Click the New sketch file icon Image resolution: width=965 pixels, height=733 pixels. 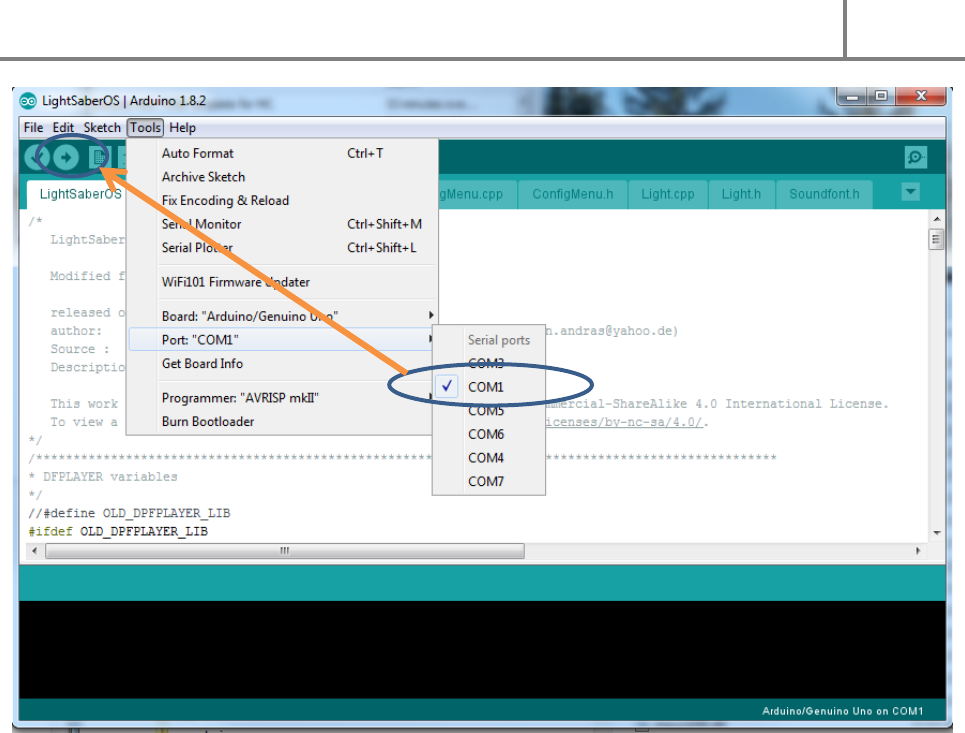point(97,158)
